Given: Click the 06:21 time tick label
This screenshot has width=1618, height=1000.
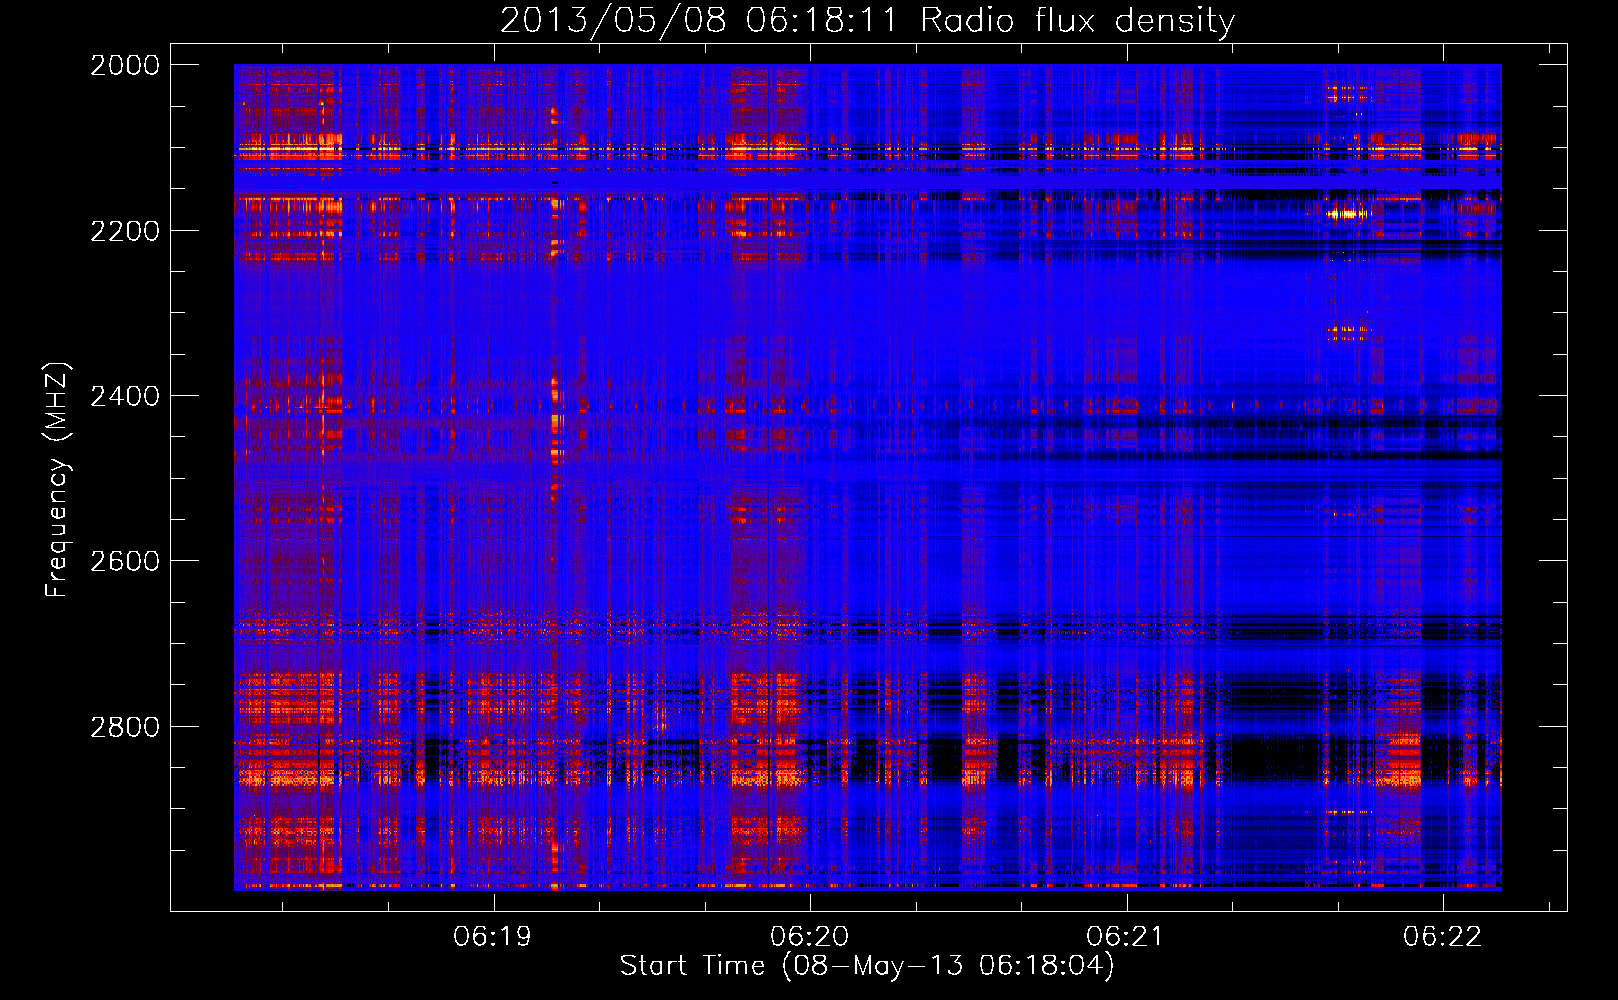Looking at the screenshot, I should coord(1126,936).
